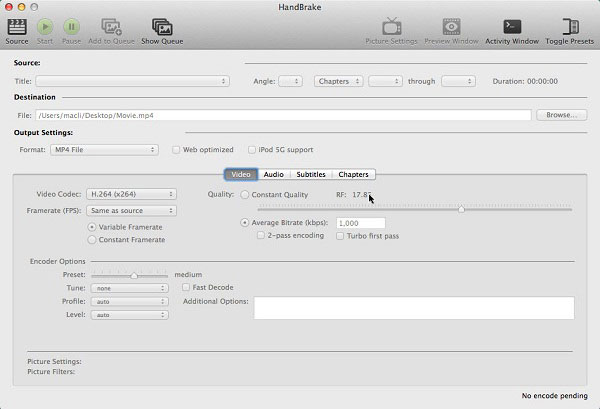Click the 'Picture Settings:' summary label
The width and height of the screenshot is (600, 409).
(x=54, y=362)
